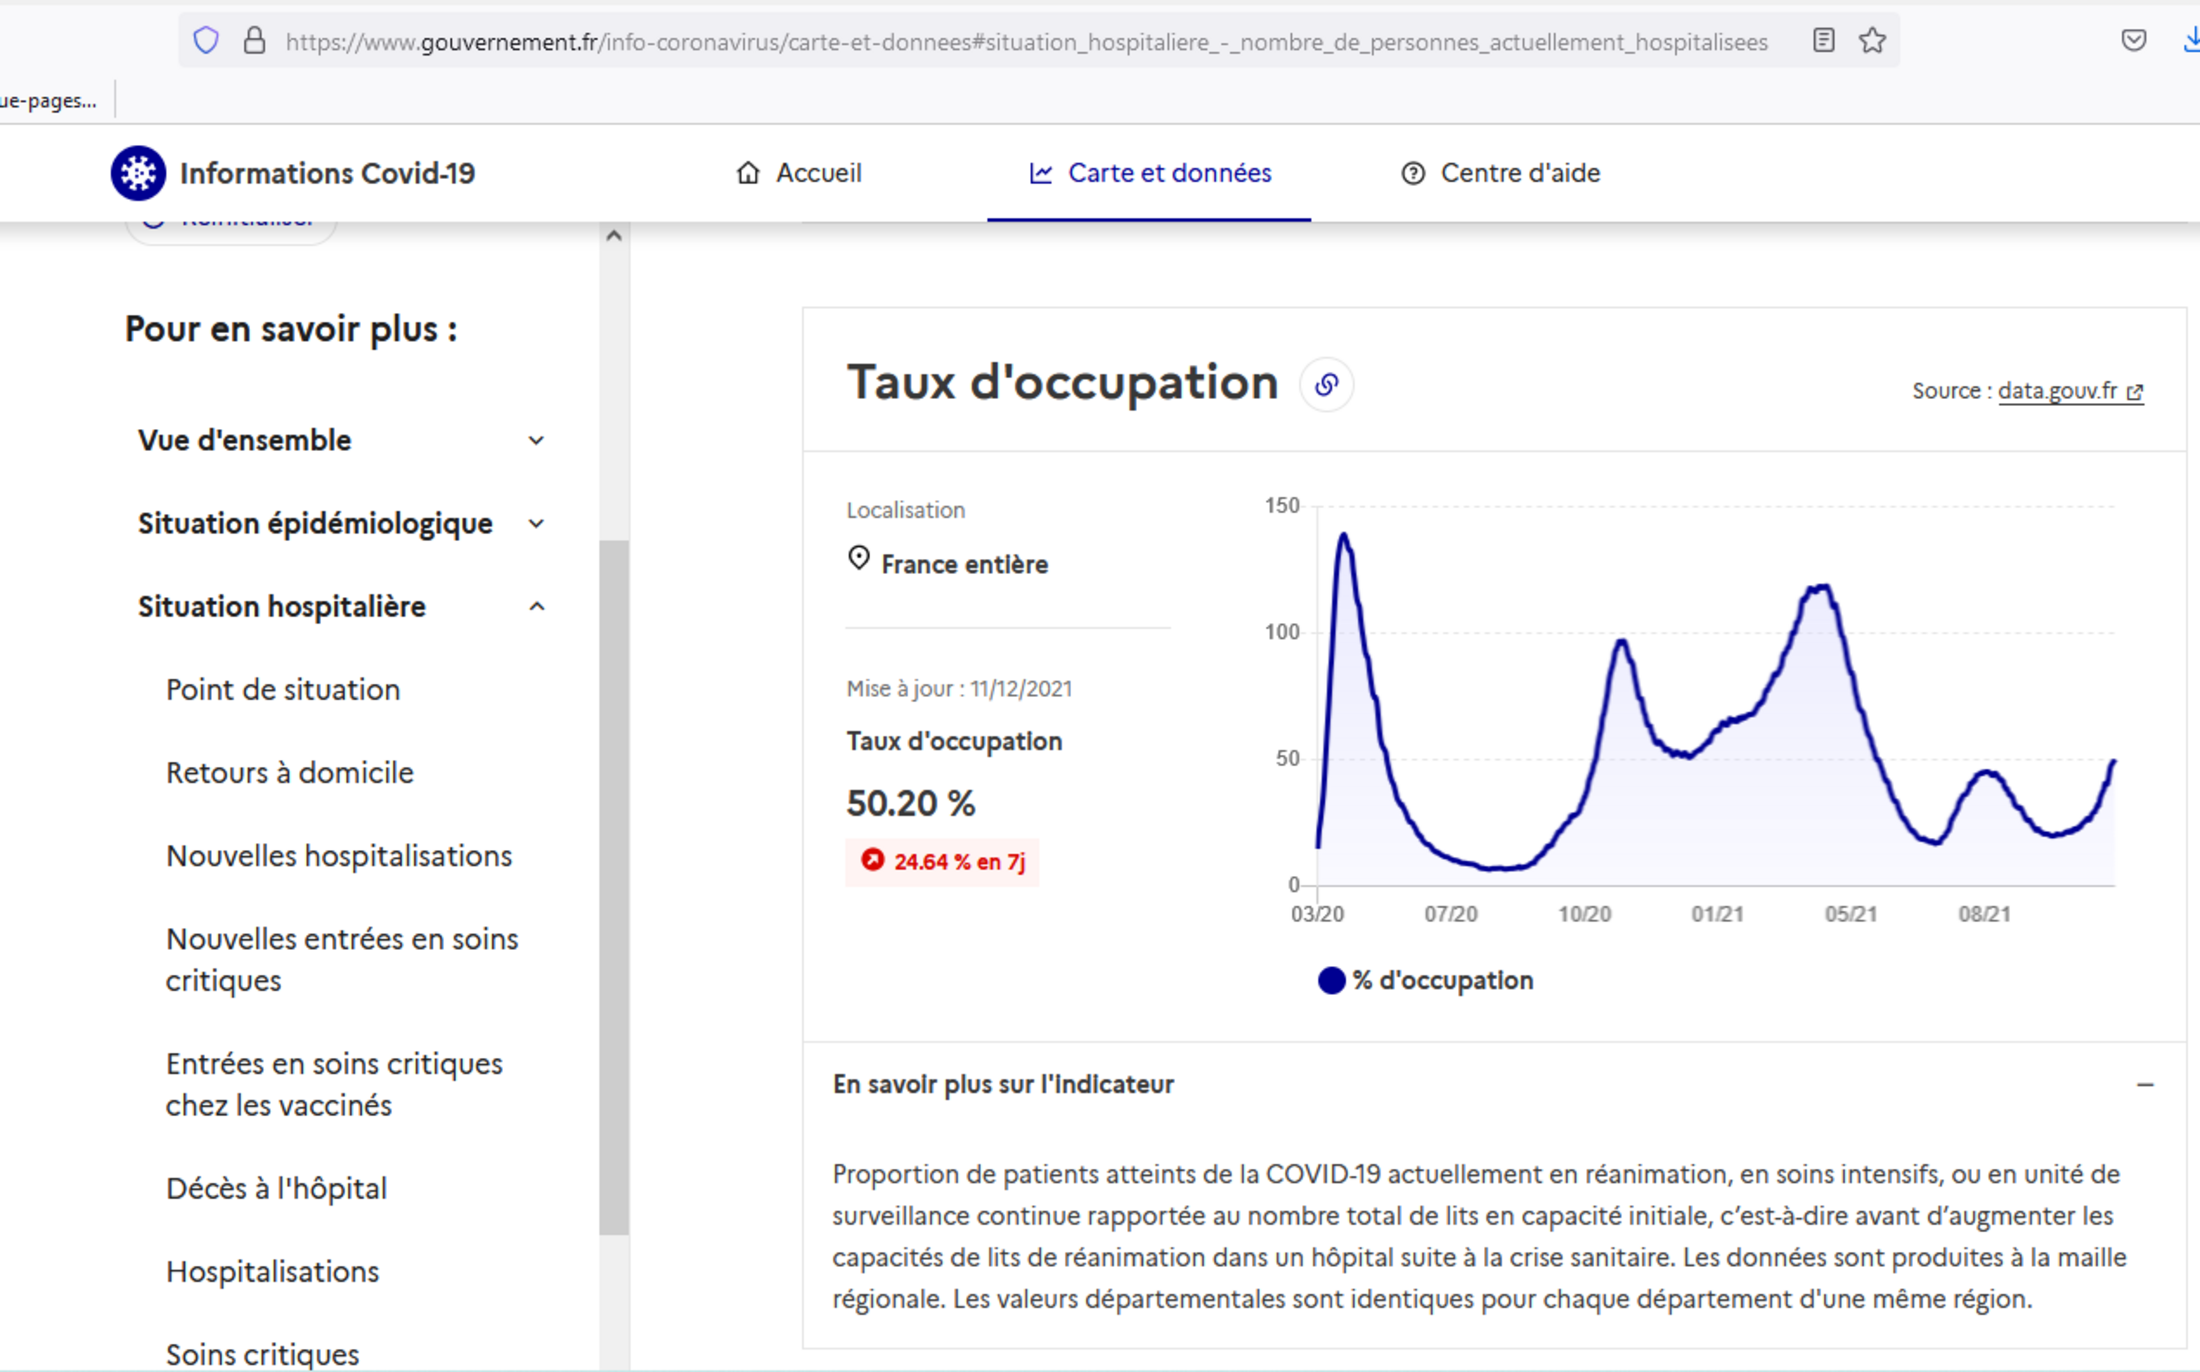Copy link icon next to Taux d'occupation
The height and width of the screenshot is (1372, 2200).
pos(1326,385)
